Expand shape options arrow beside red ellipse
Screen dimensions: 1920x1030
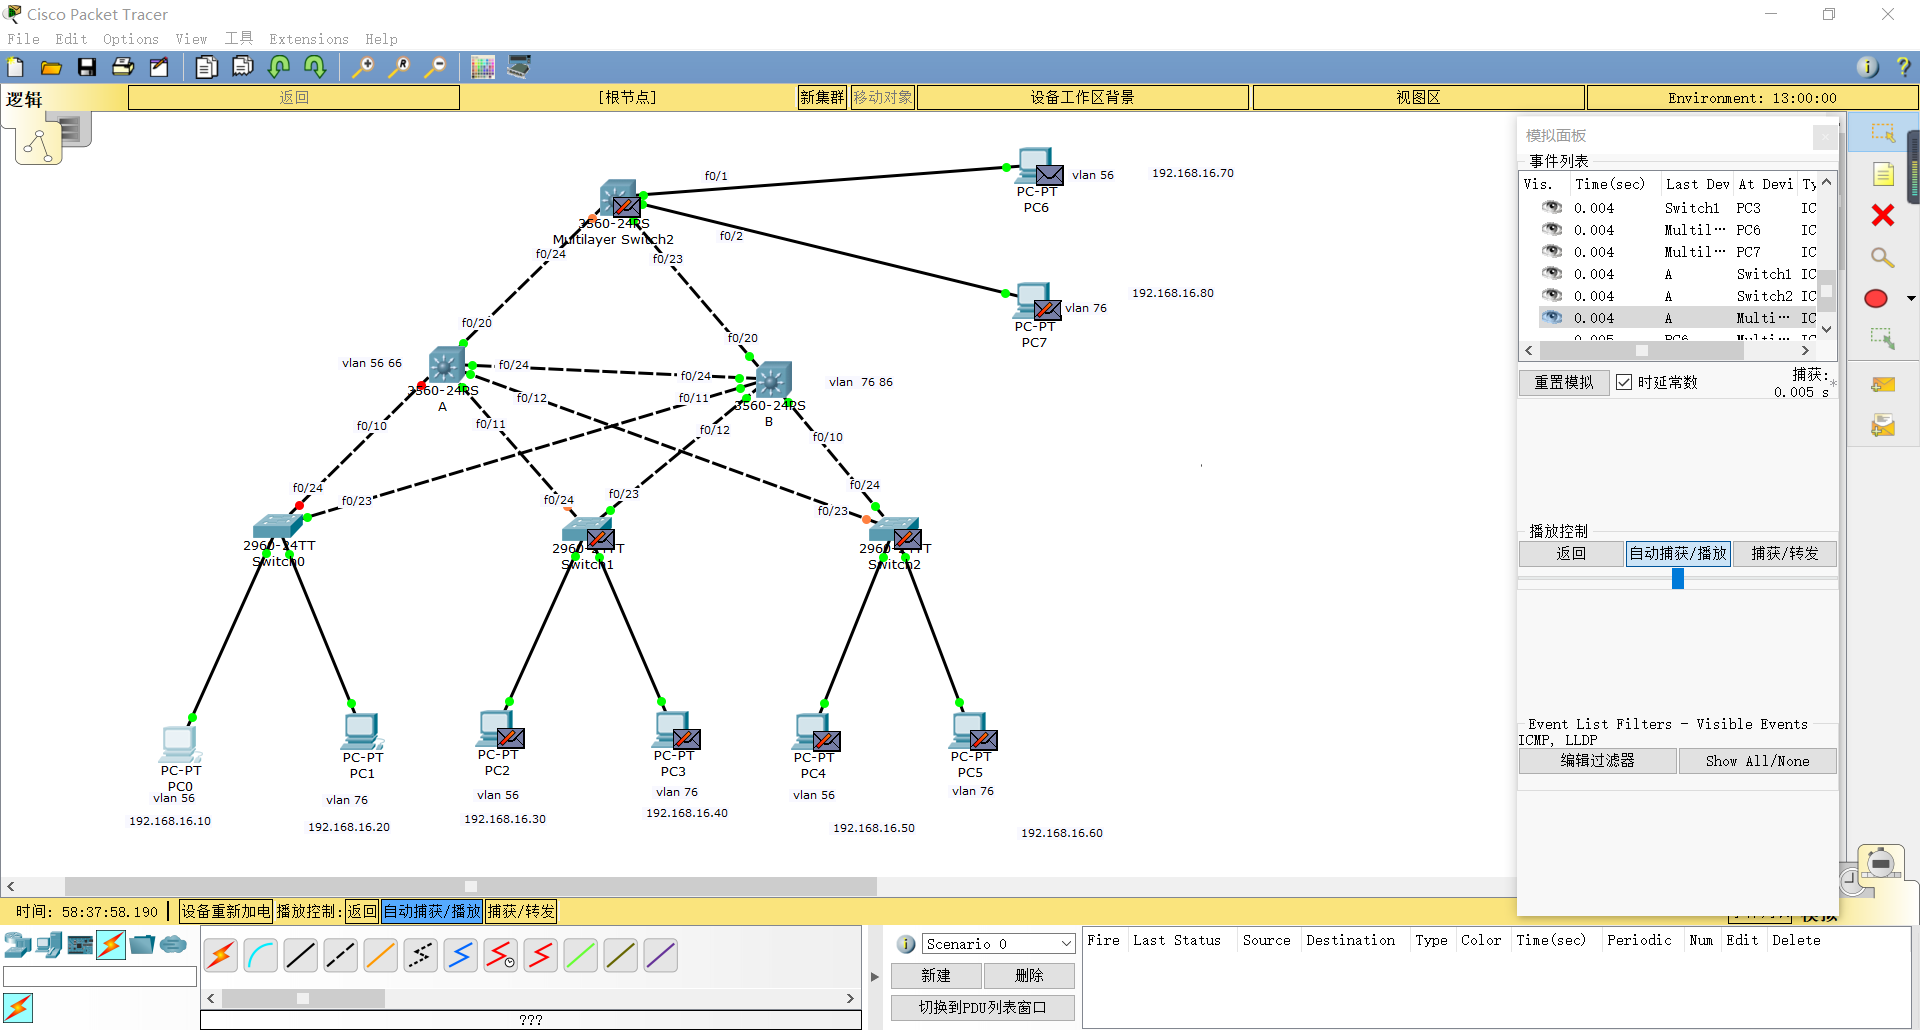1911,298
